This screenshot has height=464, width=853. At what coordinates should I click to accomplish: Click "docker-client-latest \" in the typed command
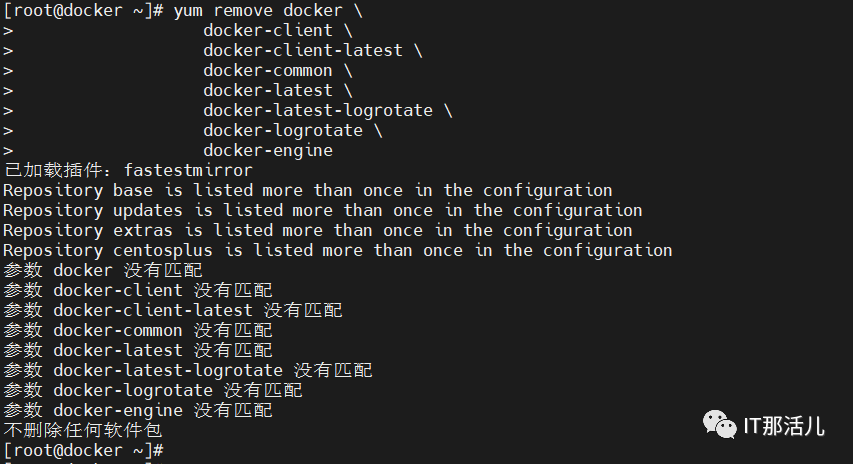[312, 50]
